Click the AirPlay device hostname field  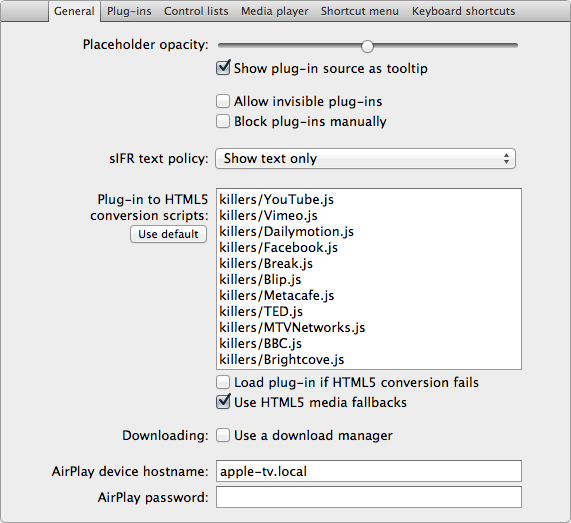(369, 471)
